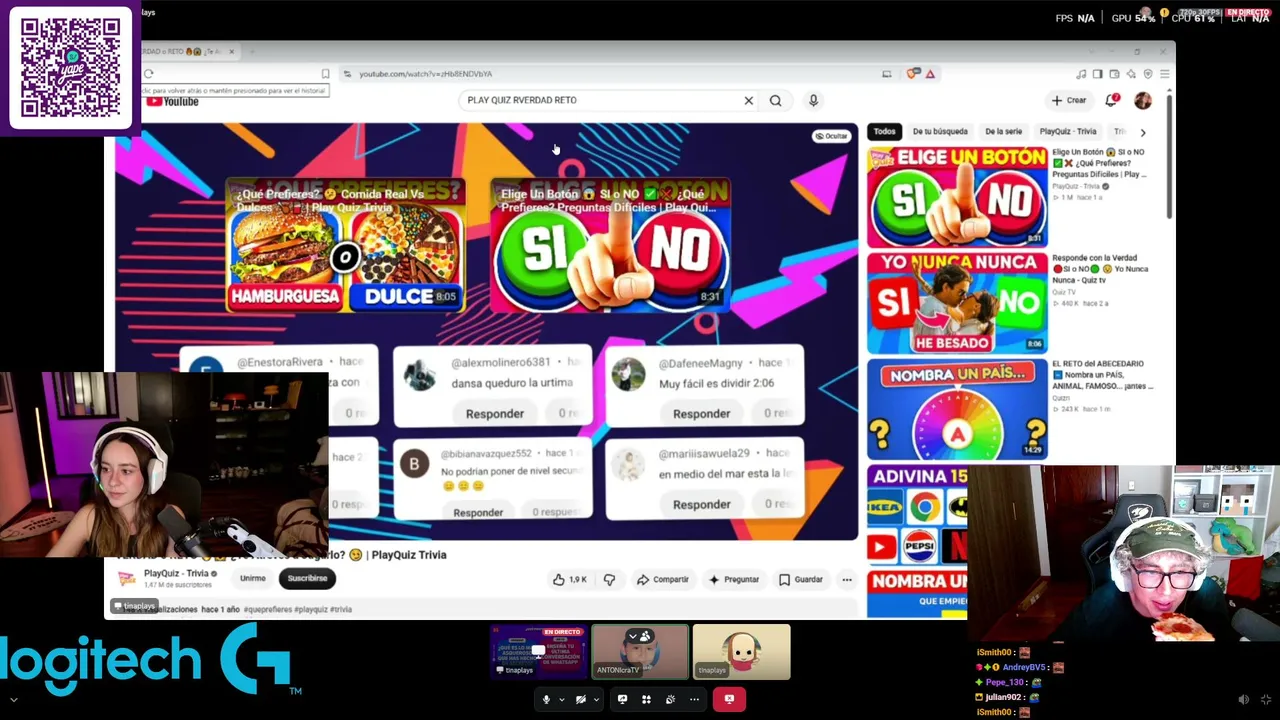Open 'EL RETO del ABECEDARIO' video title

pyautogui.click(x=1102, y=375)
